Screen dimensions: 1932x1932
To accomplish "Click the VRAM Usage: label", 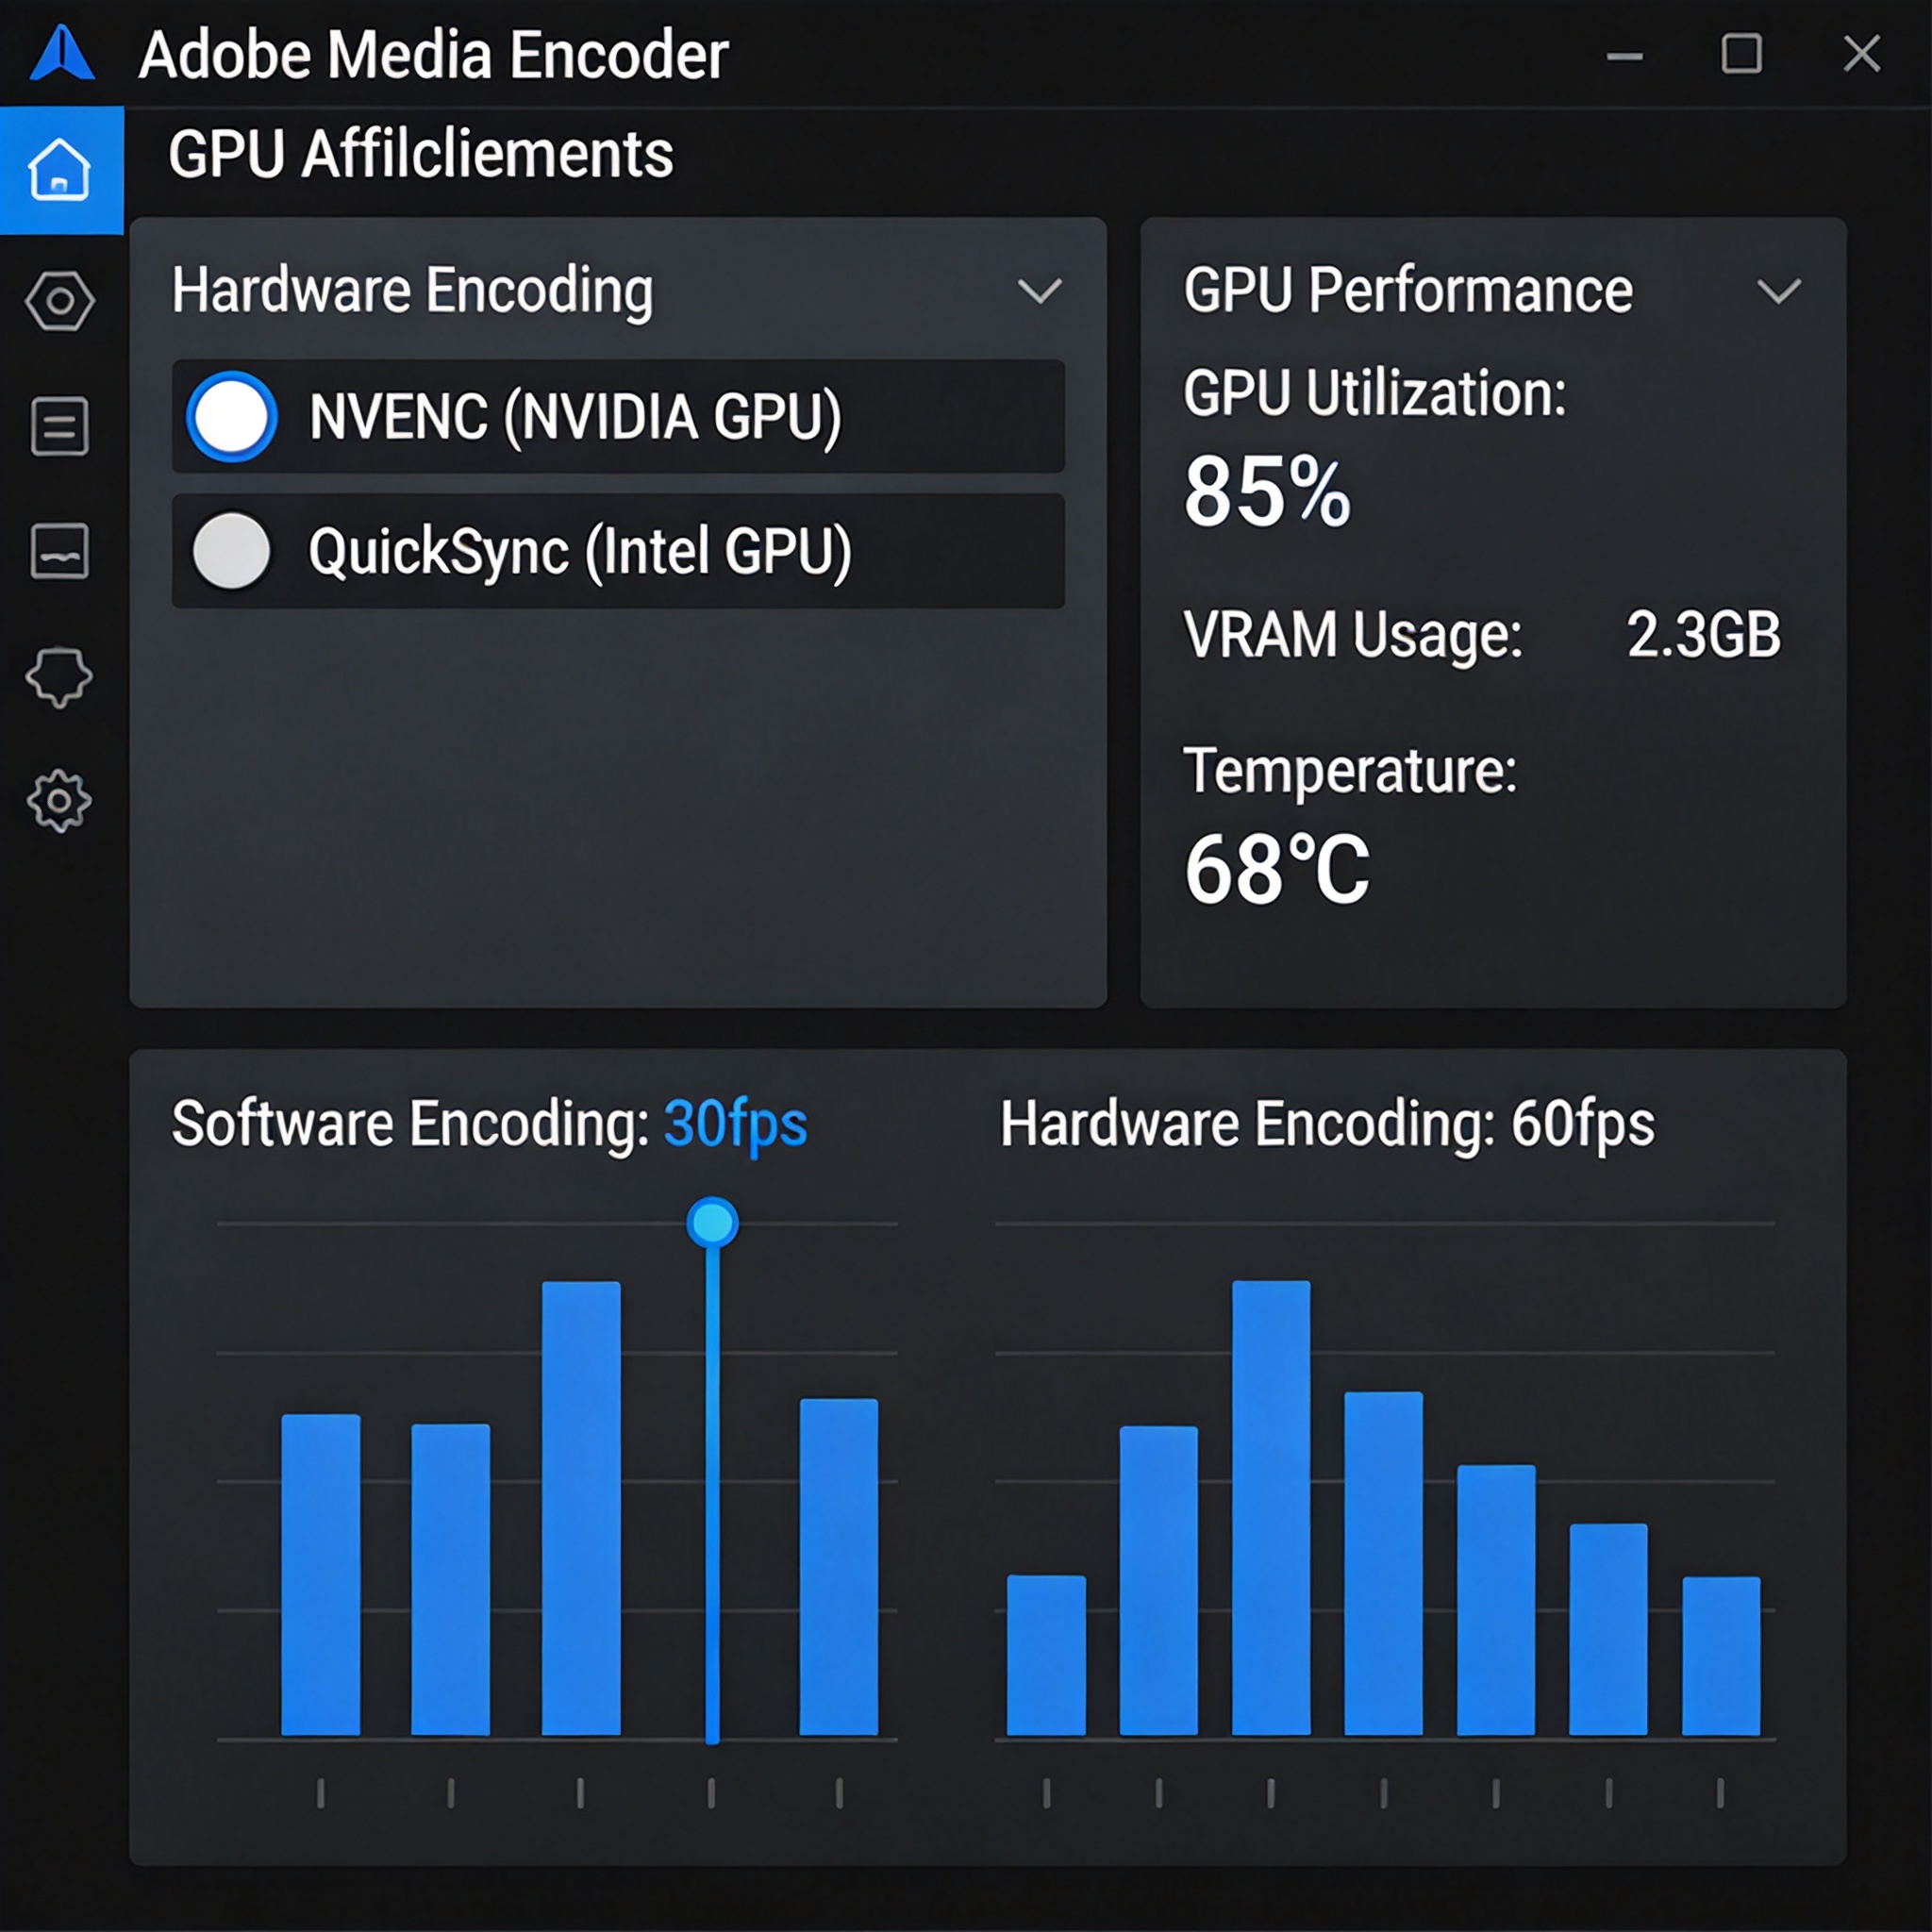I will (1353, 635).
